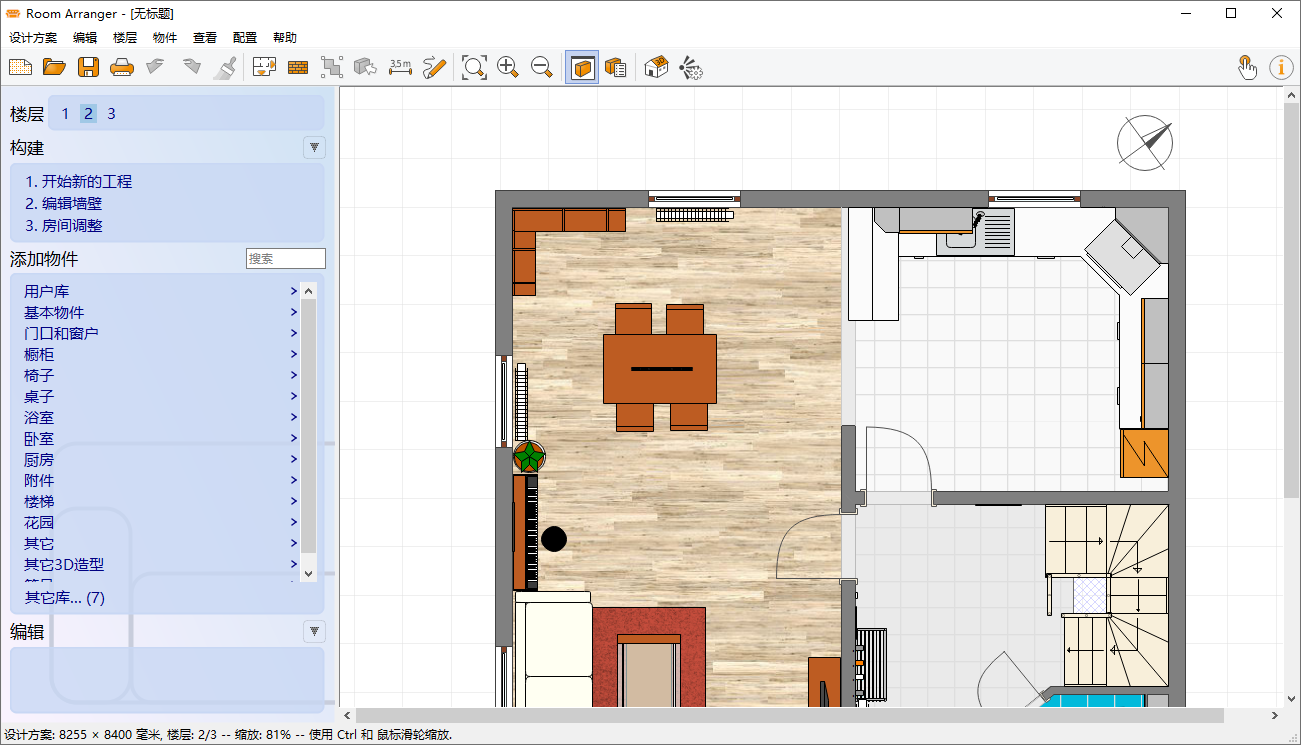Switch to floor 3
This screenshot has height=745, width=1301.
(x=111, y=113)
